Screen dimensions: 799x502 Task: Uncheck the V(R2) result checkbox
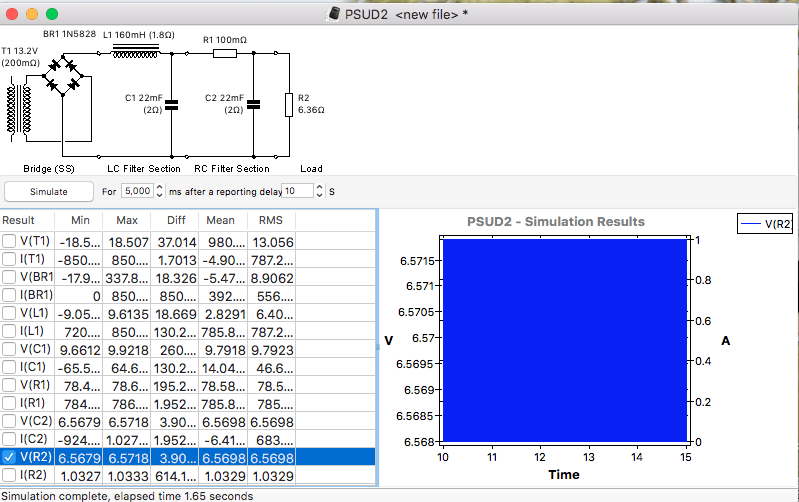click(x=9, y=457)
